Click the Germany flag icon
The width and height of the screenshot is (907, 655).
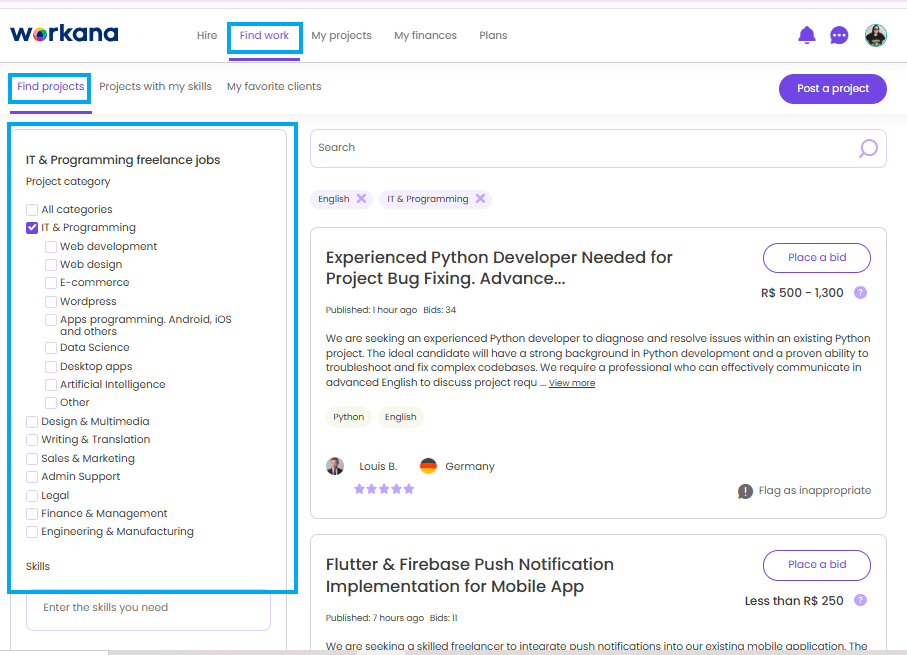pyautogui.click(x=428, y=466)
